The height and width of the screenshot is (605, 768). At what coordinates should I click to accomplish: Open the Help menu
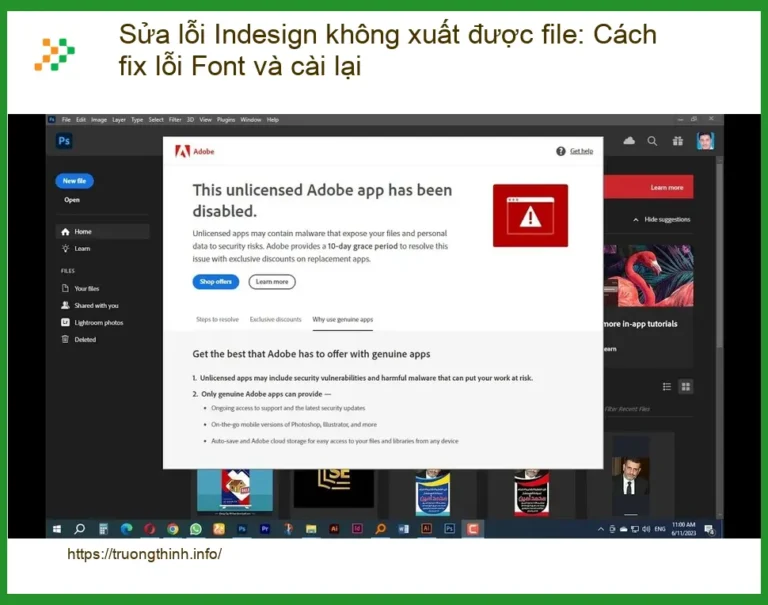pyautogui.click(x=273, y=120)
